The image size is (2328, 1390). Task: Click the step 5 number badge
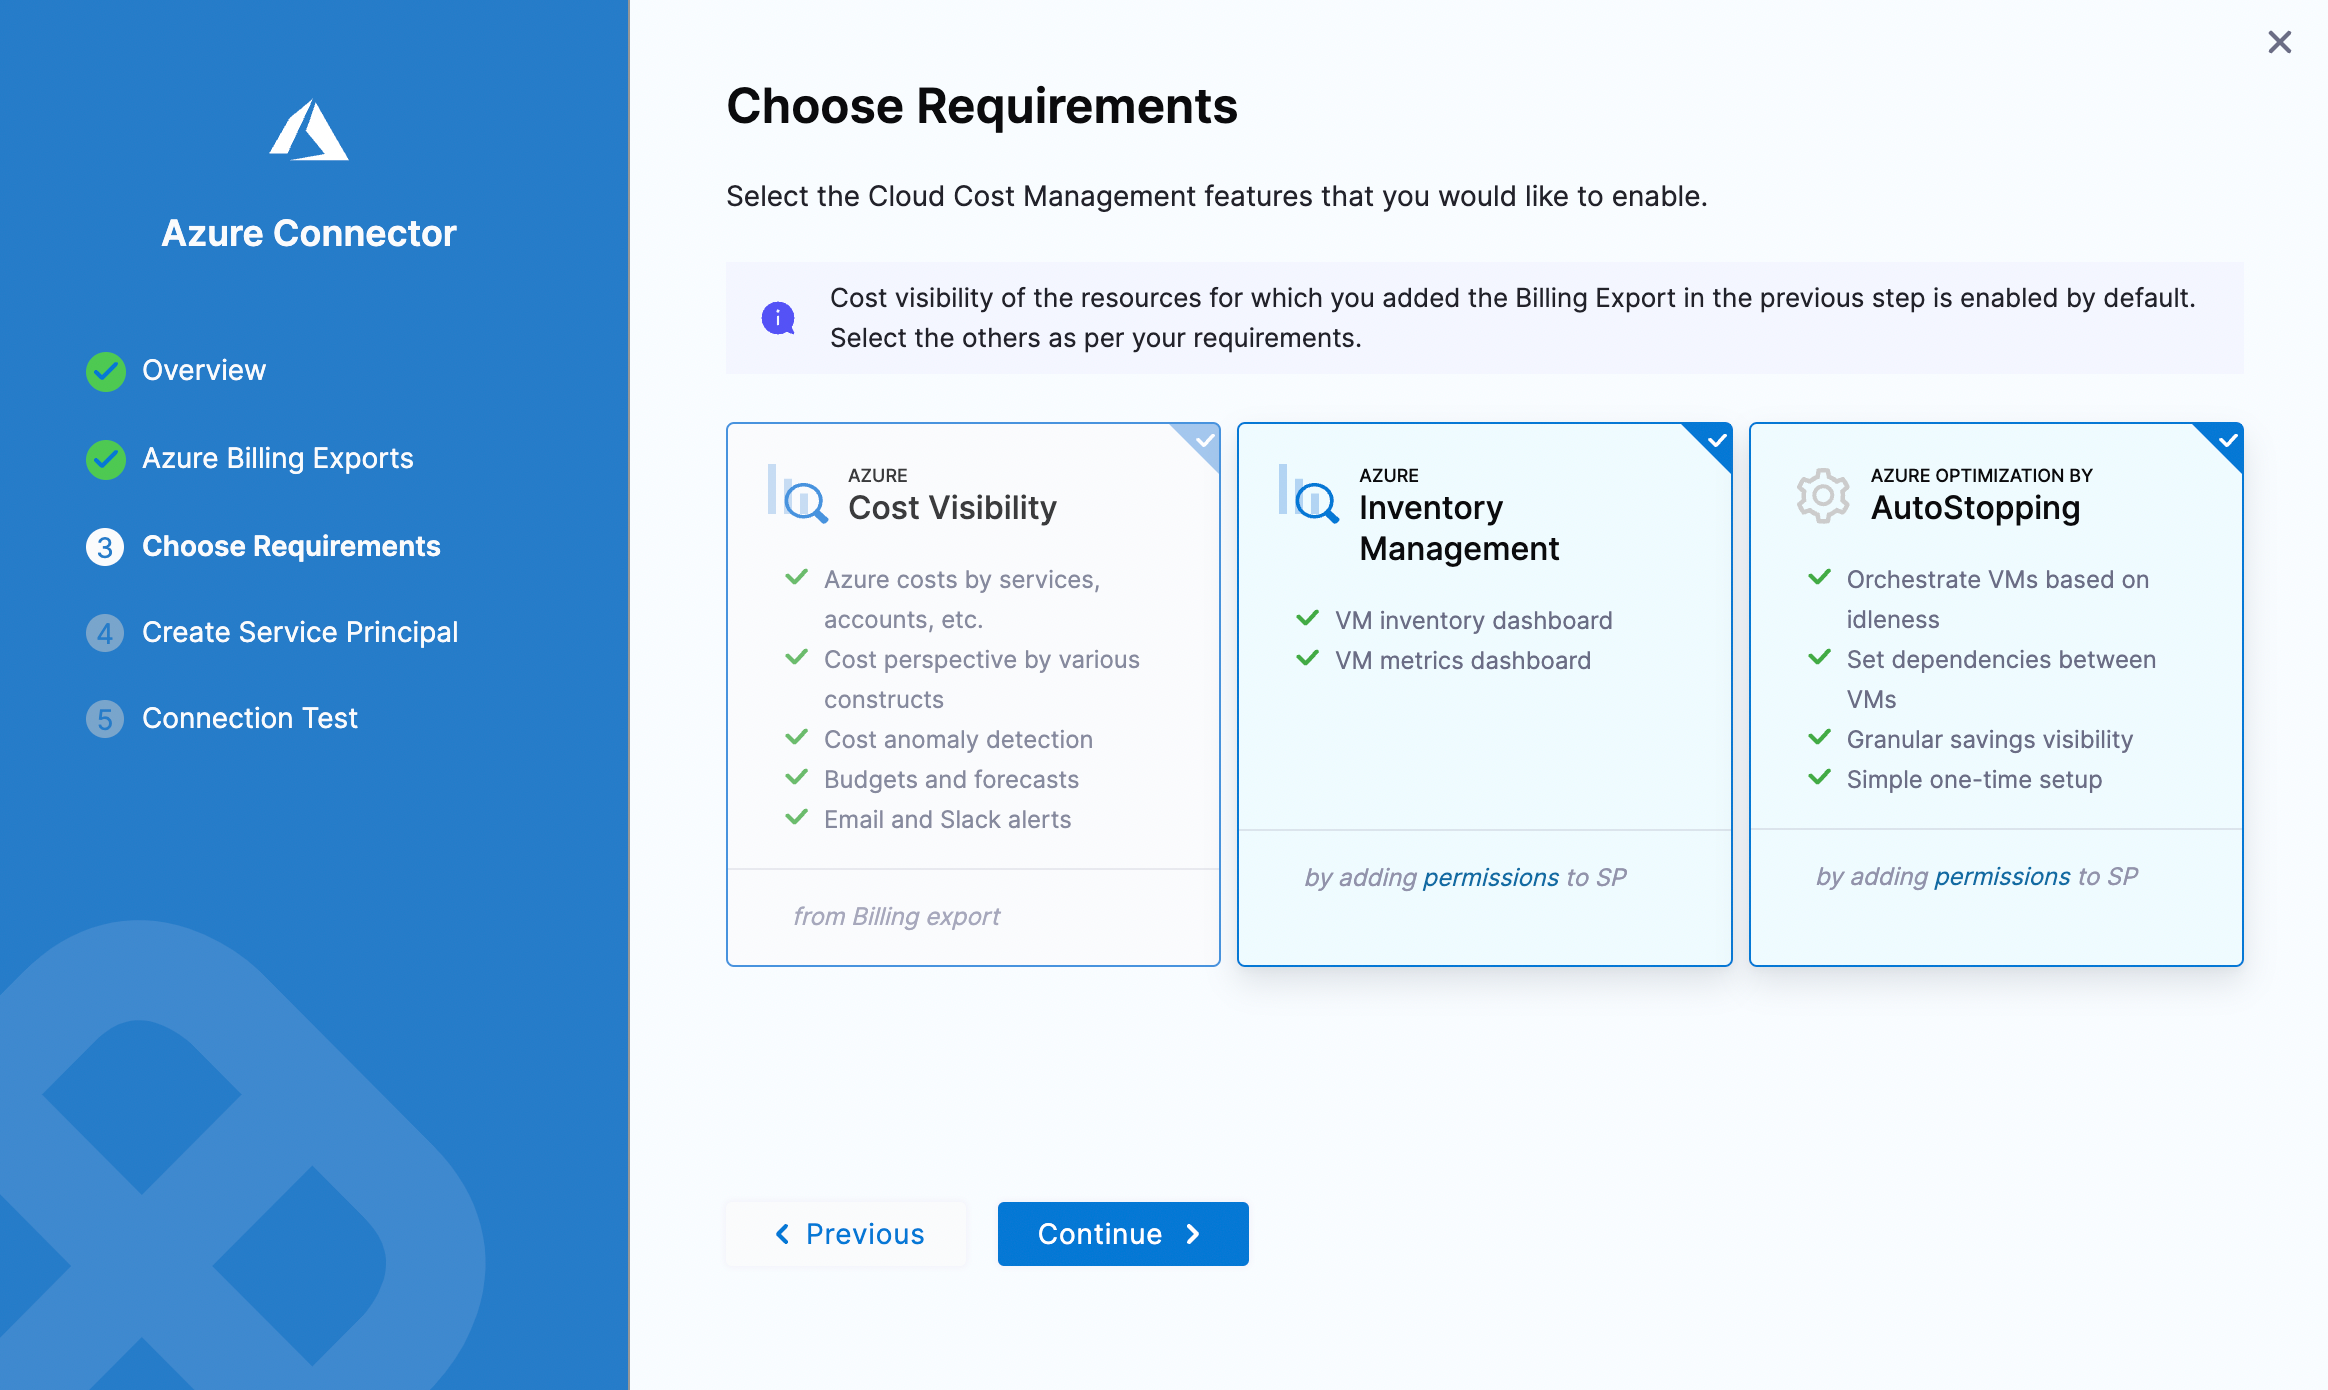(105, 719)
